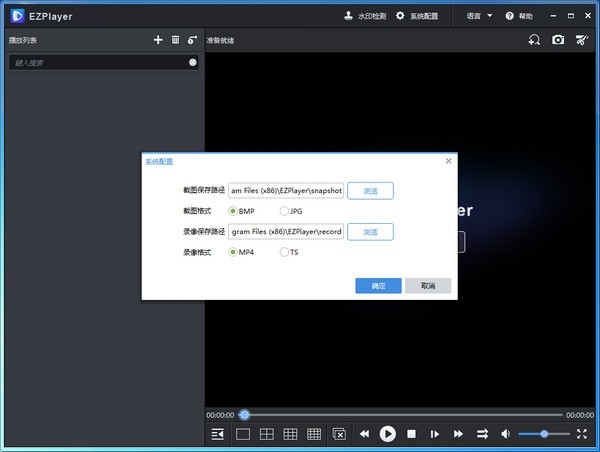Screen dimensions: 600x452
Task: Open the 语言 language dropdown
Action: point(479,16)
